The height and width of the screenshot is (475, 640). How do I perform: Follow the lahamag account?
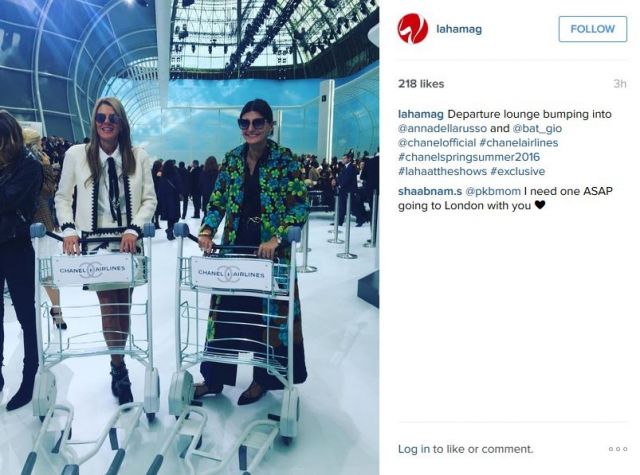pyautogui.click(x=592, y=29)
